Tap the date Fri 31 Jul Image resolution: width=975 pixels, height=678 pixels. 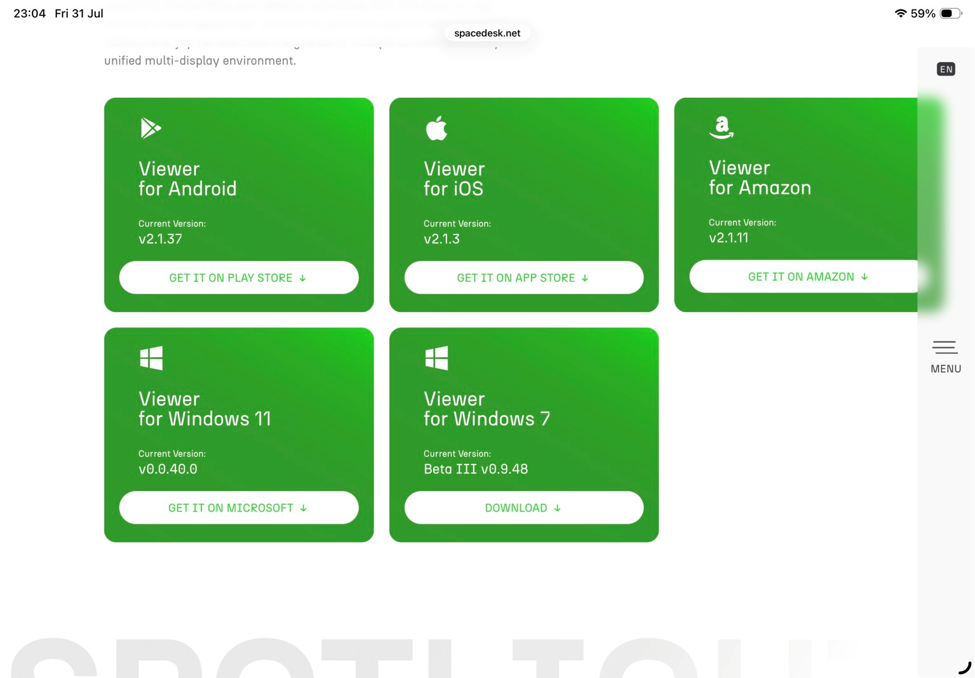(x=79, y=14)
